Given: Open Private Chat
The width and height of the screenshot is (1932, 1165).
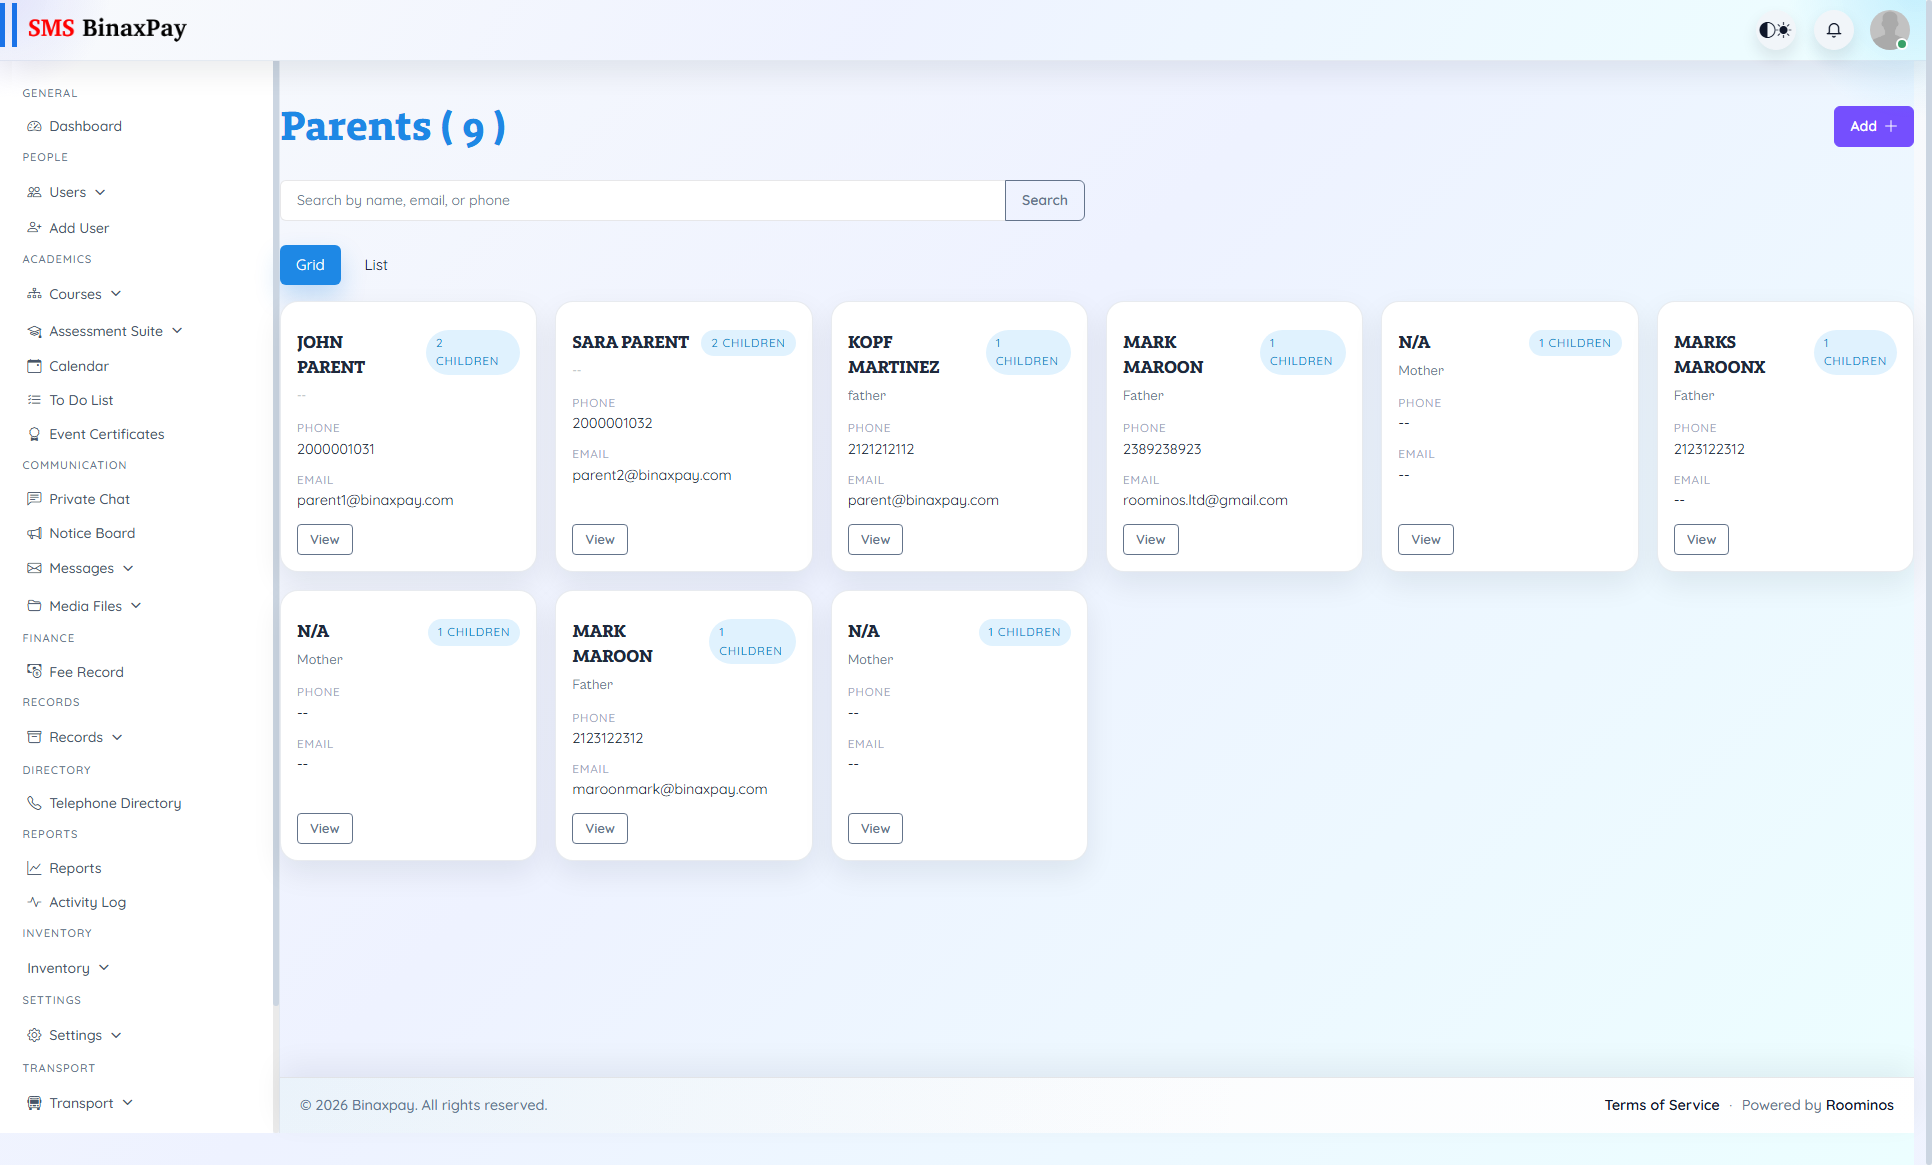Looking at the screenshot, I should click(89, 499).
